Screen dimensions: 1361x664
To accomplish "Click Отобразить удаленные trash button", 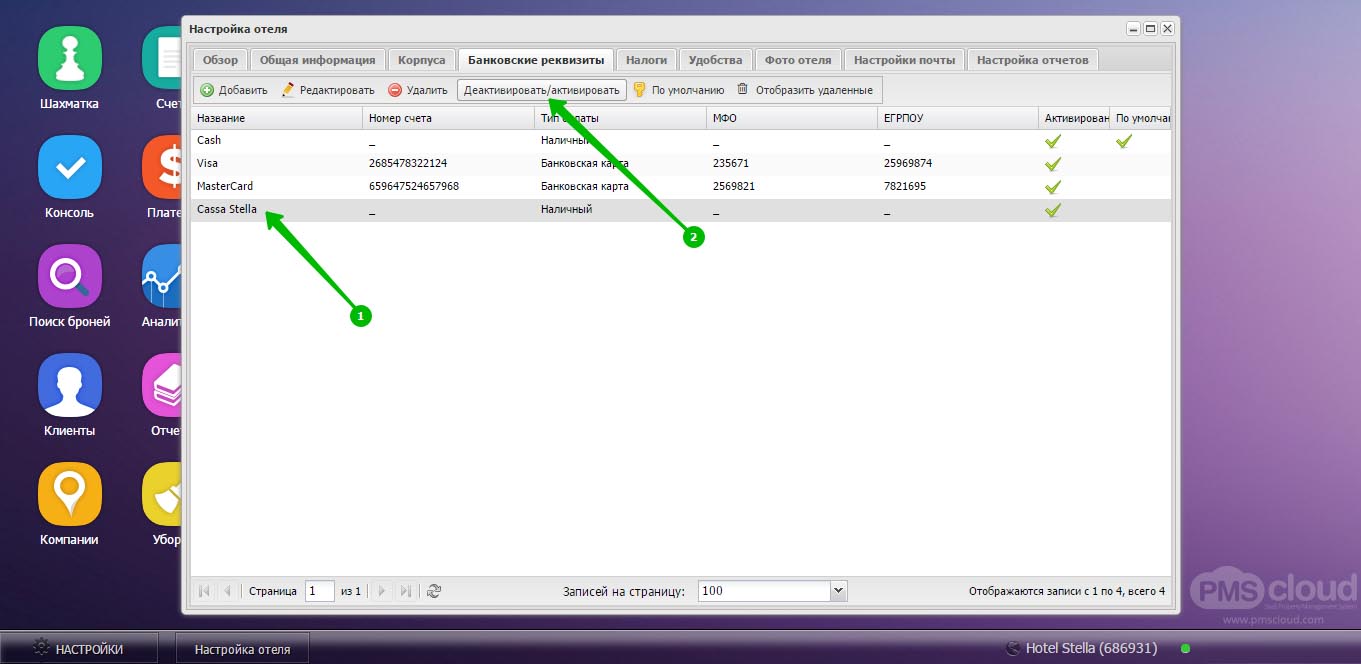I will (x=805, y=90).
